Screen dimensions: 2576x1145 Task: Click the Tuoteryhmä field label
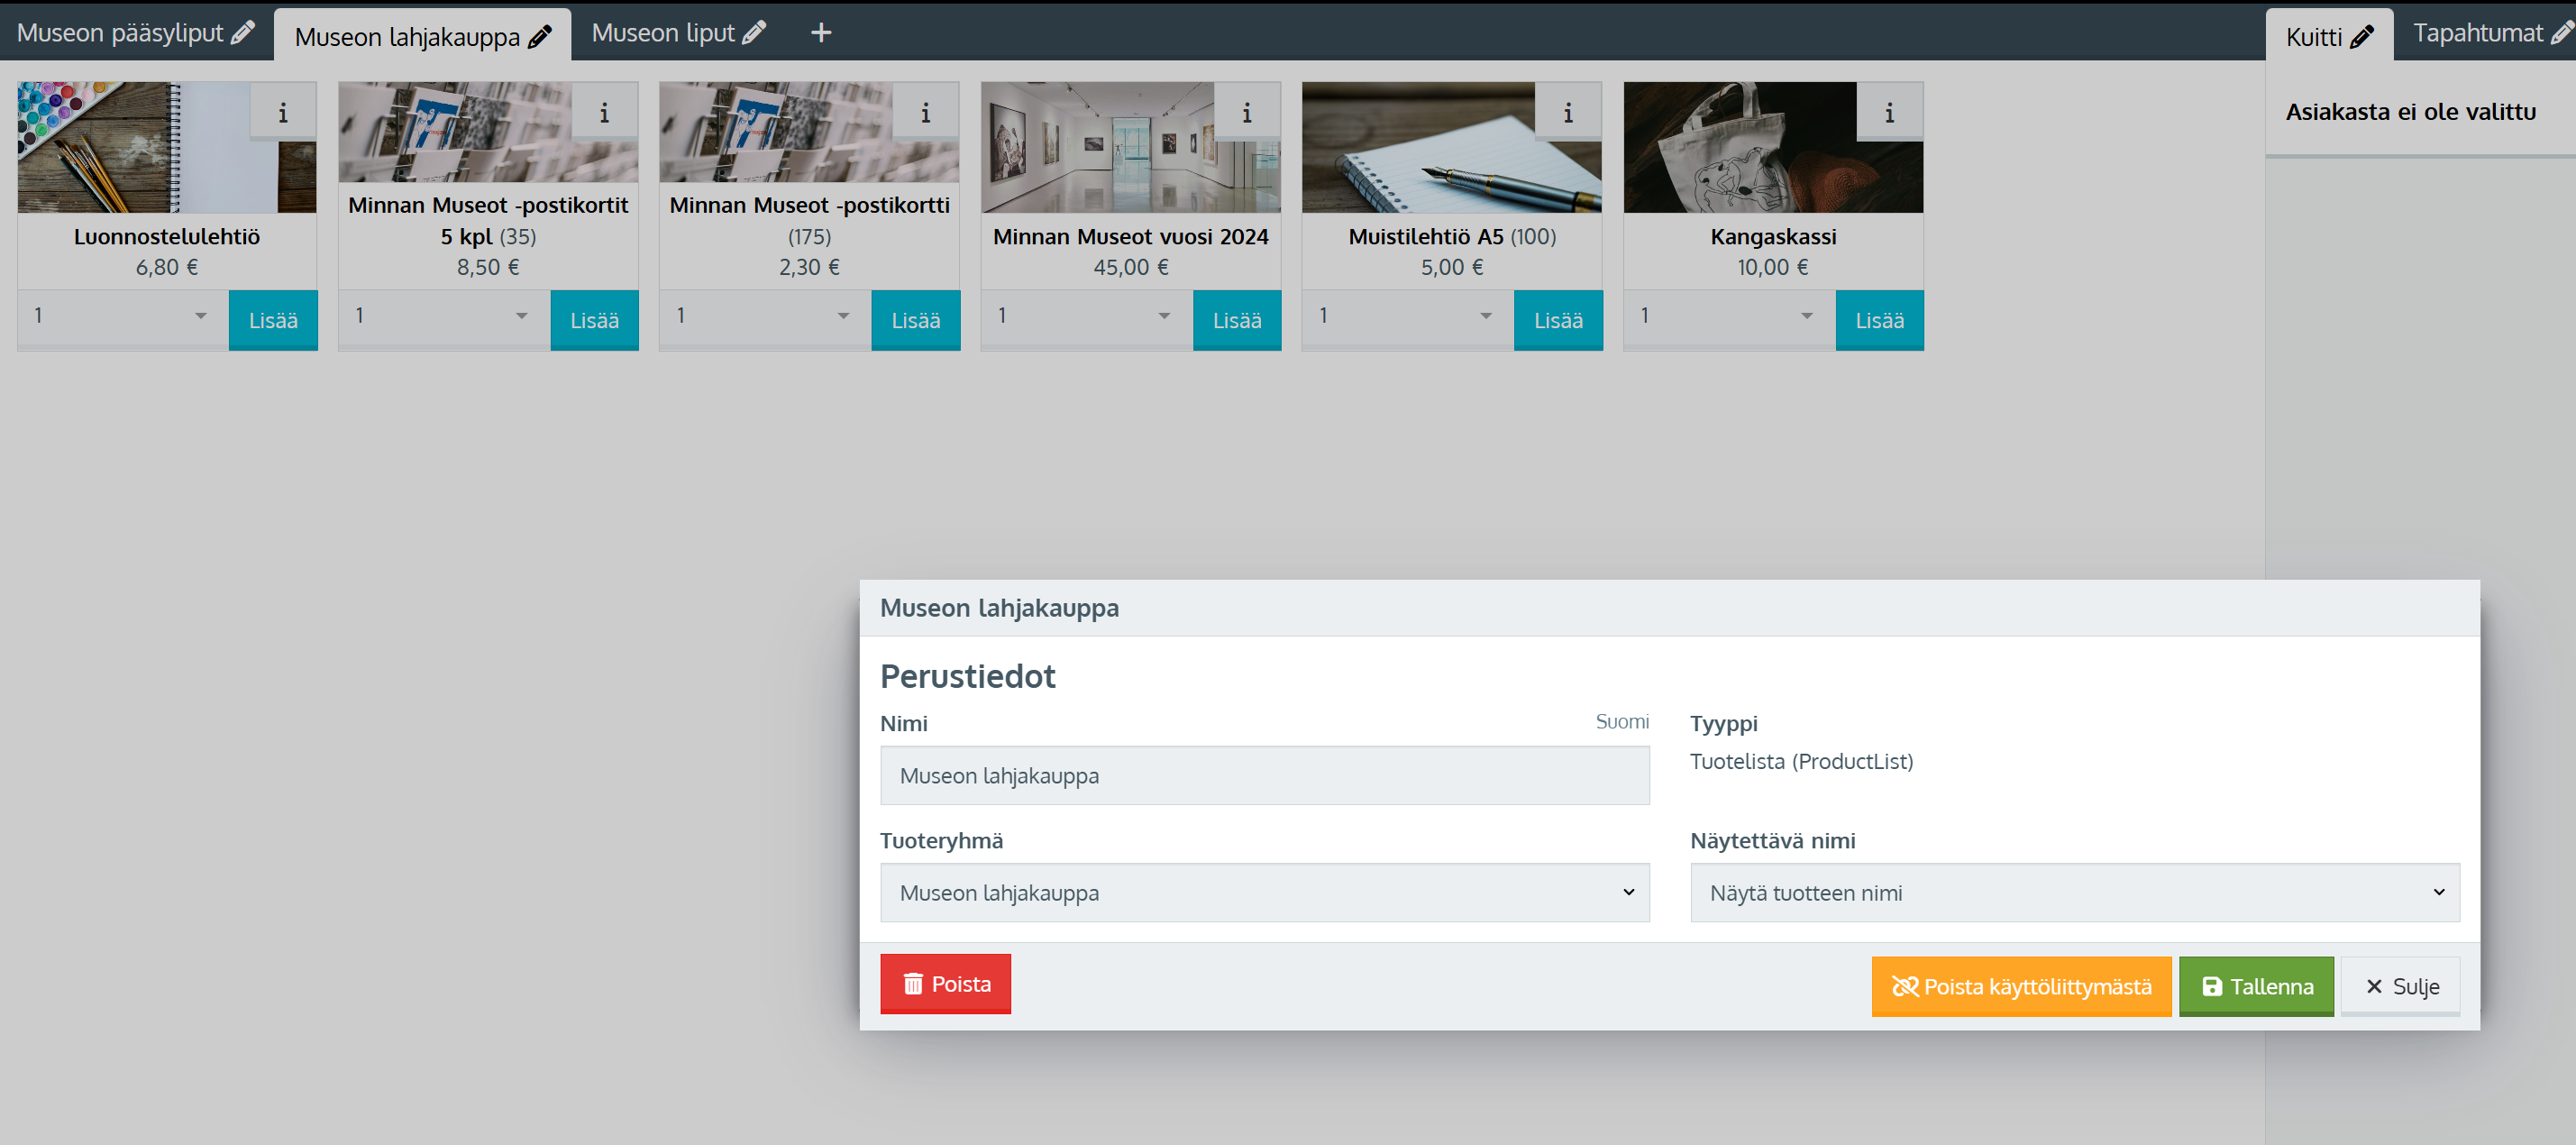(x=941, y=841)
